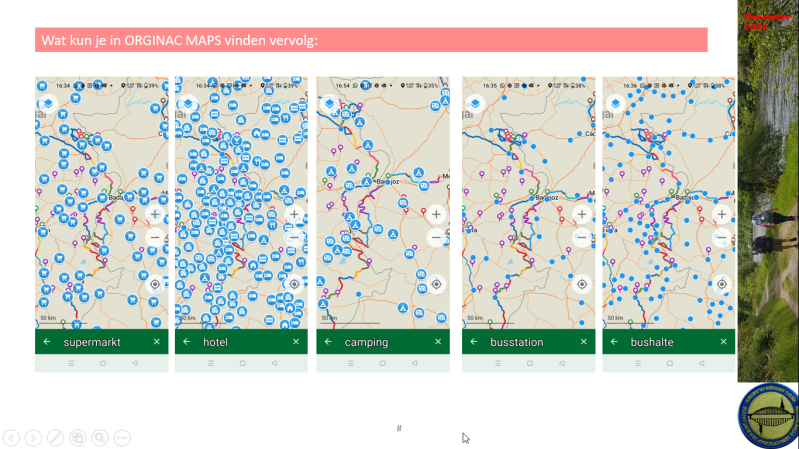Tap the layers icon in camping map
This screenshot has height=449, width=799.
click(x=330, y=104)
